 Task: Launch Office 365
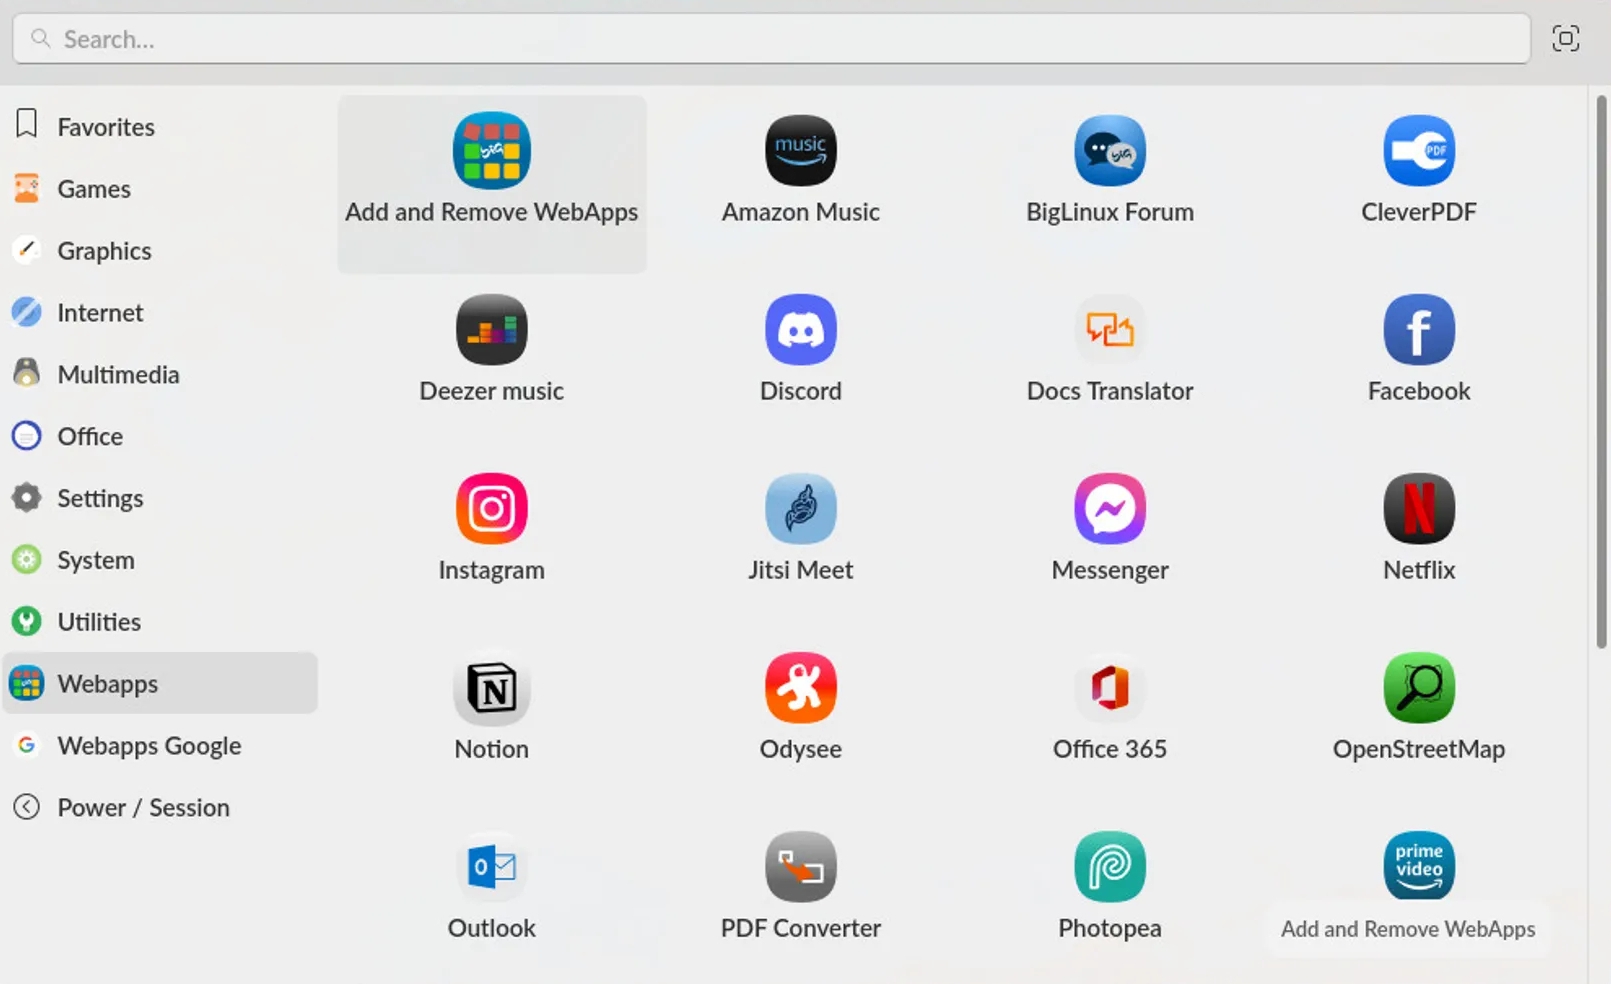point(1109,707)
